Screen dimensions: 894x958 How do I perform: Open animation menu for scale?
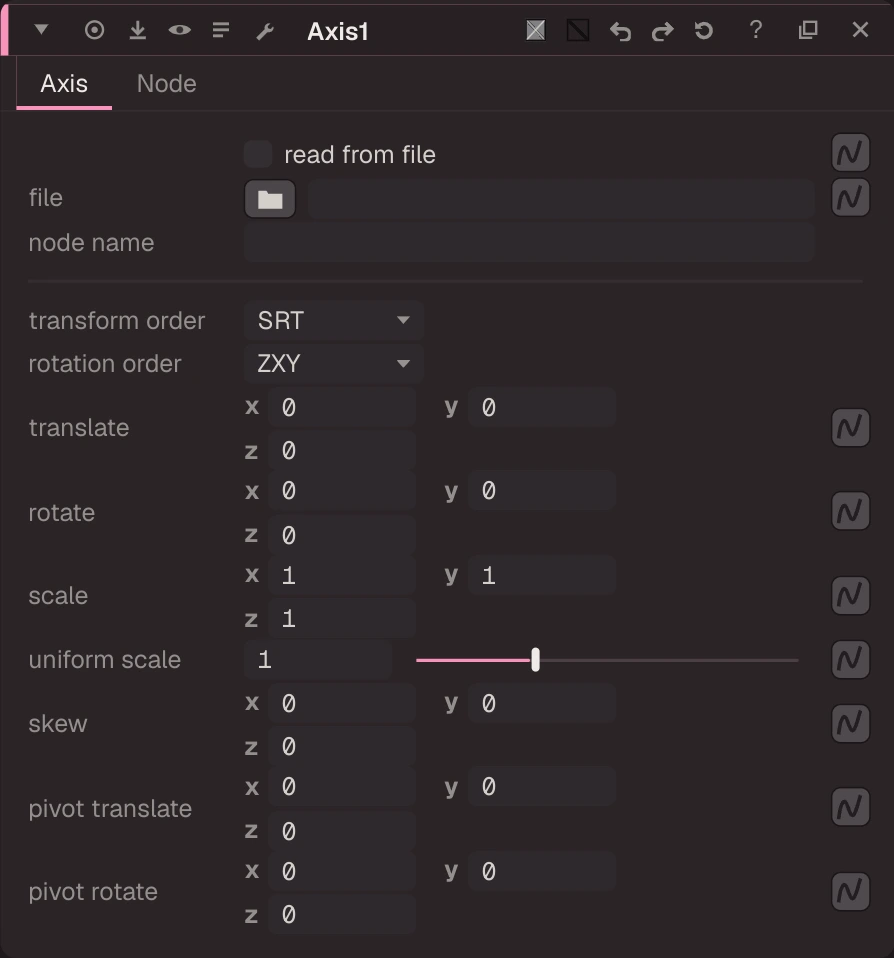point(850,595)
